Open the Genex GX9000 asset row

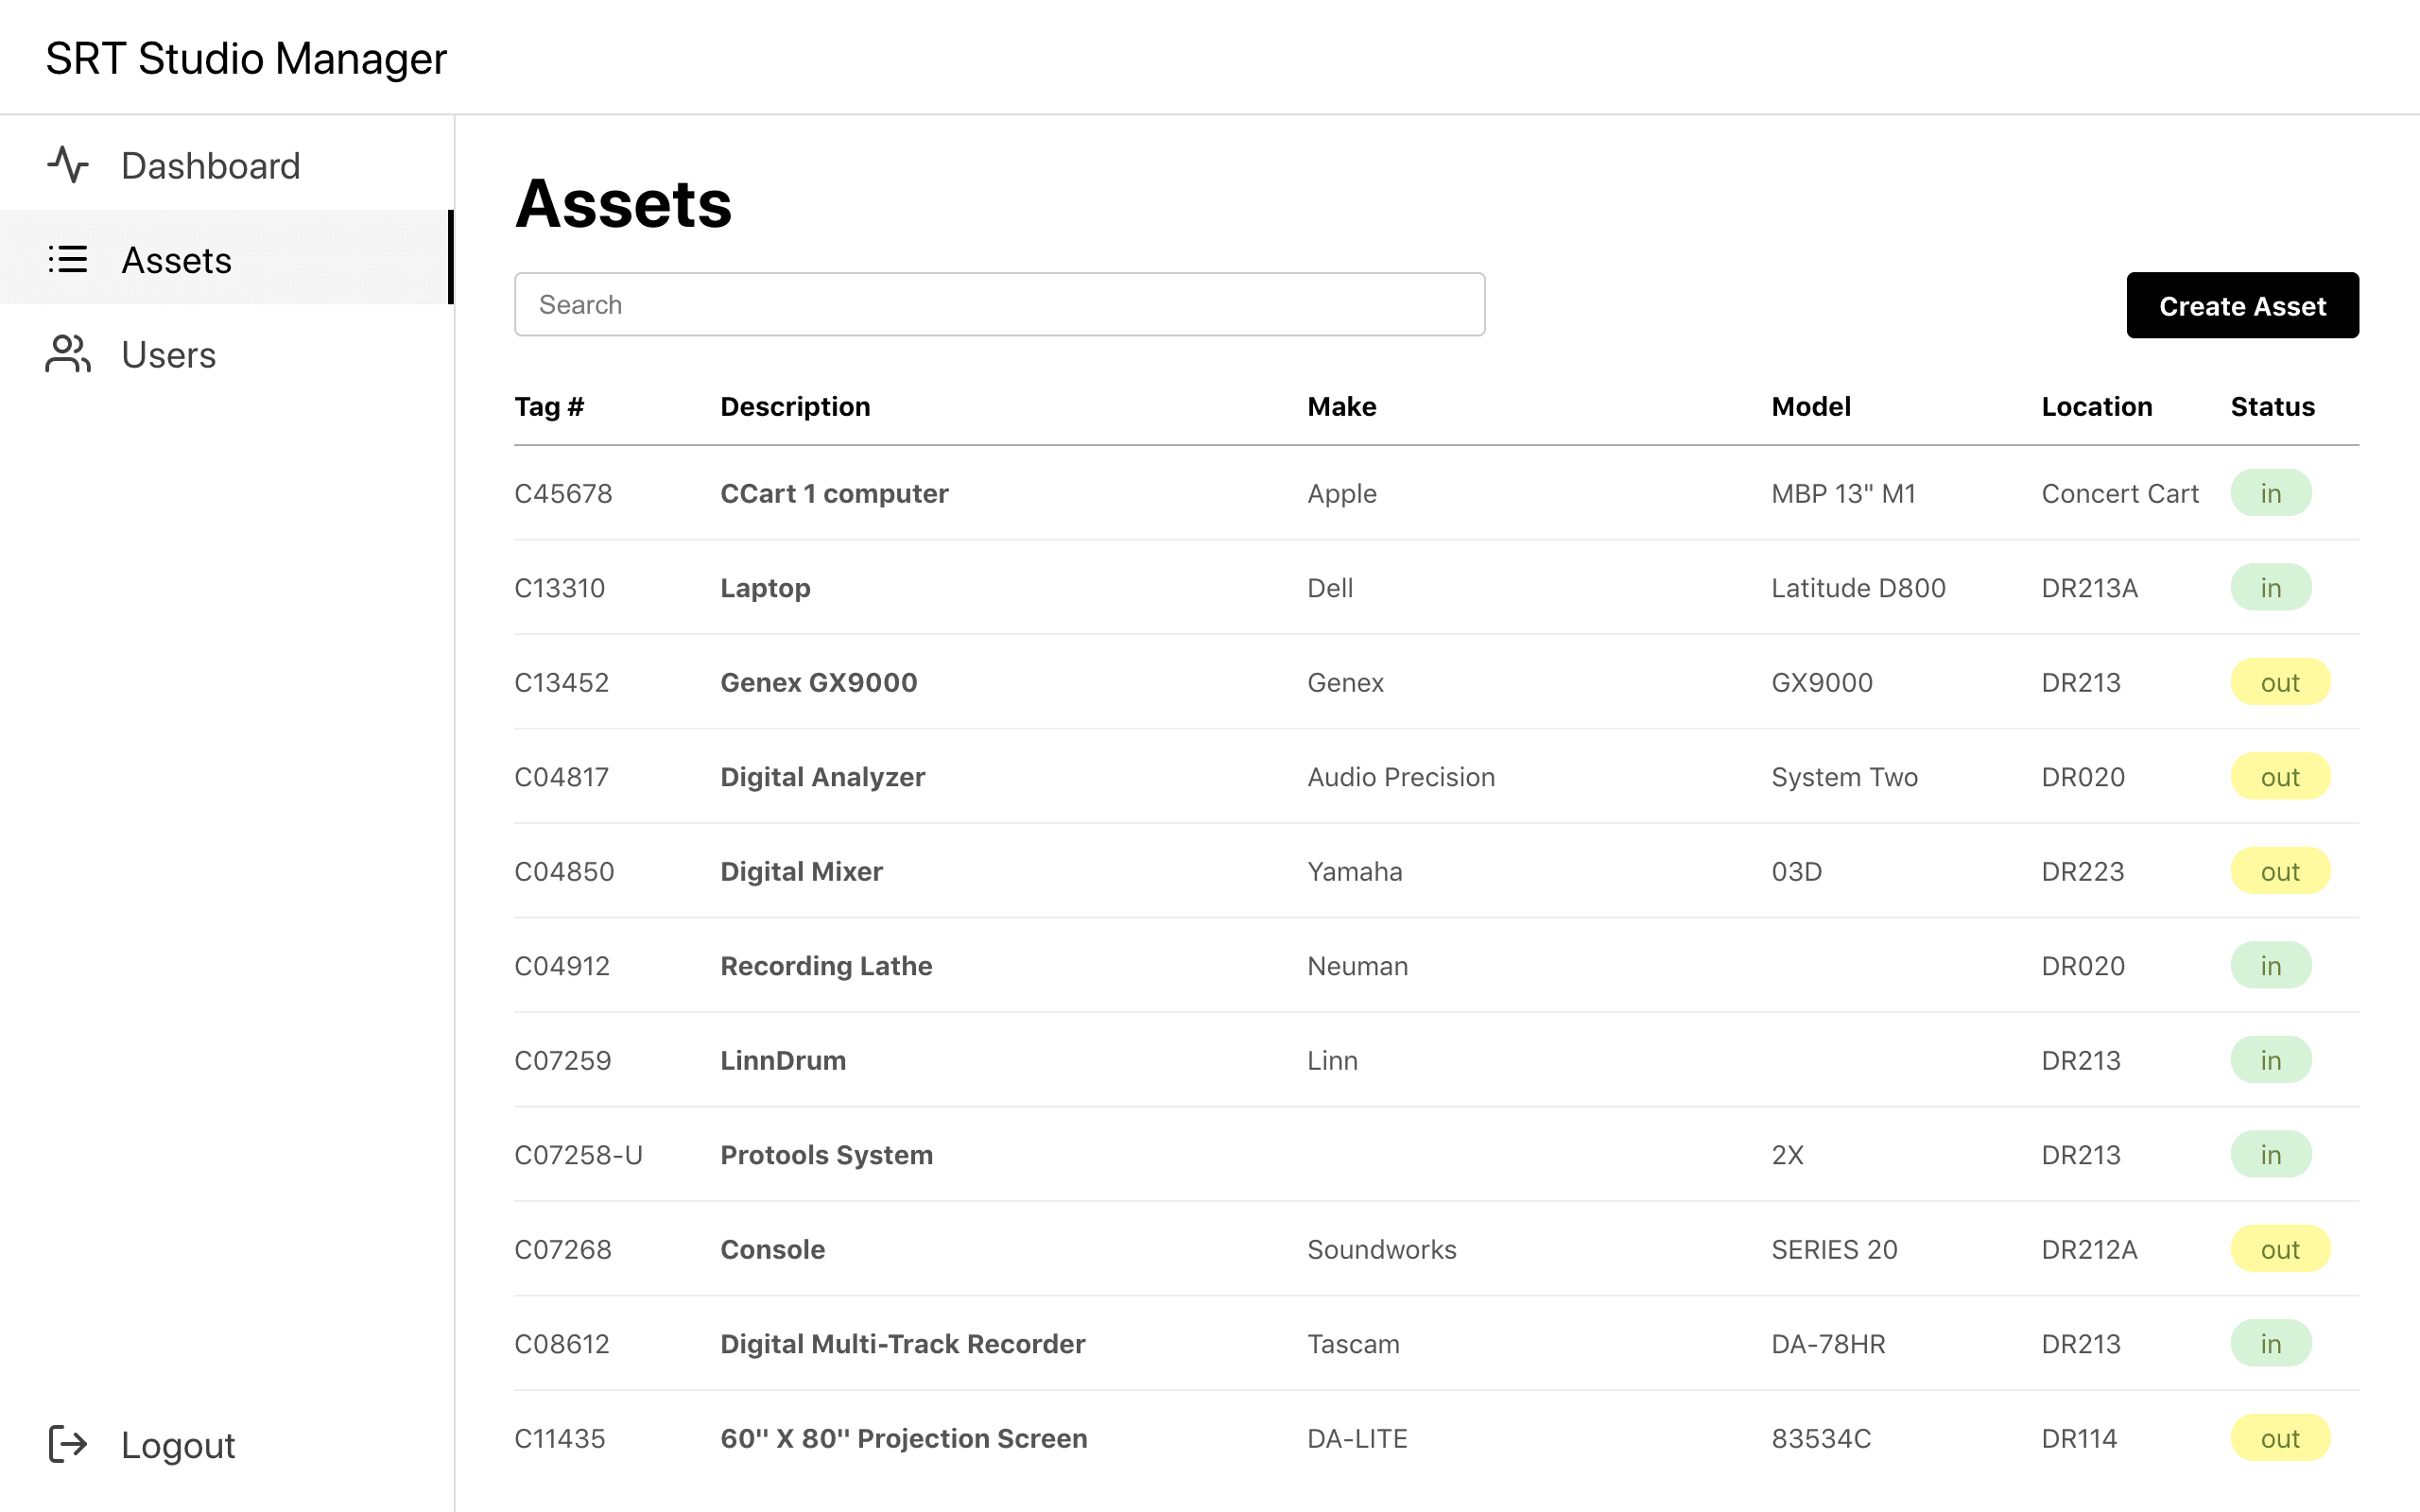point(818,682)
